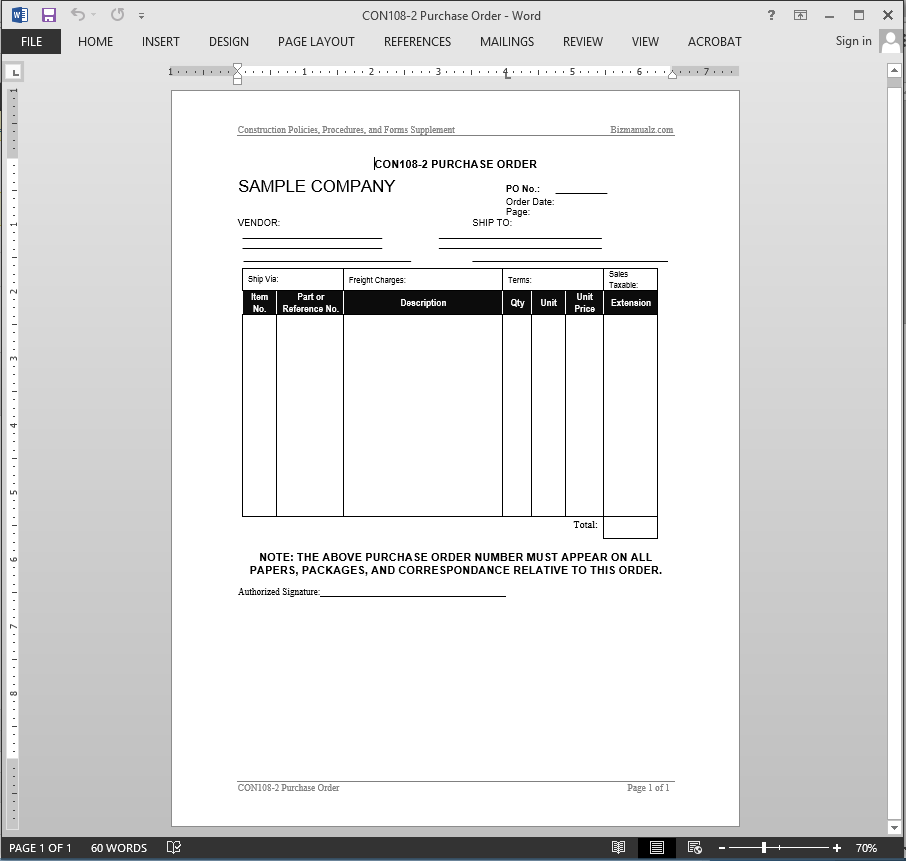Switch to the REVIEW tab
This screenshot has height=861, width=906.
coord(582,42)
